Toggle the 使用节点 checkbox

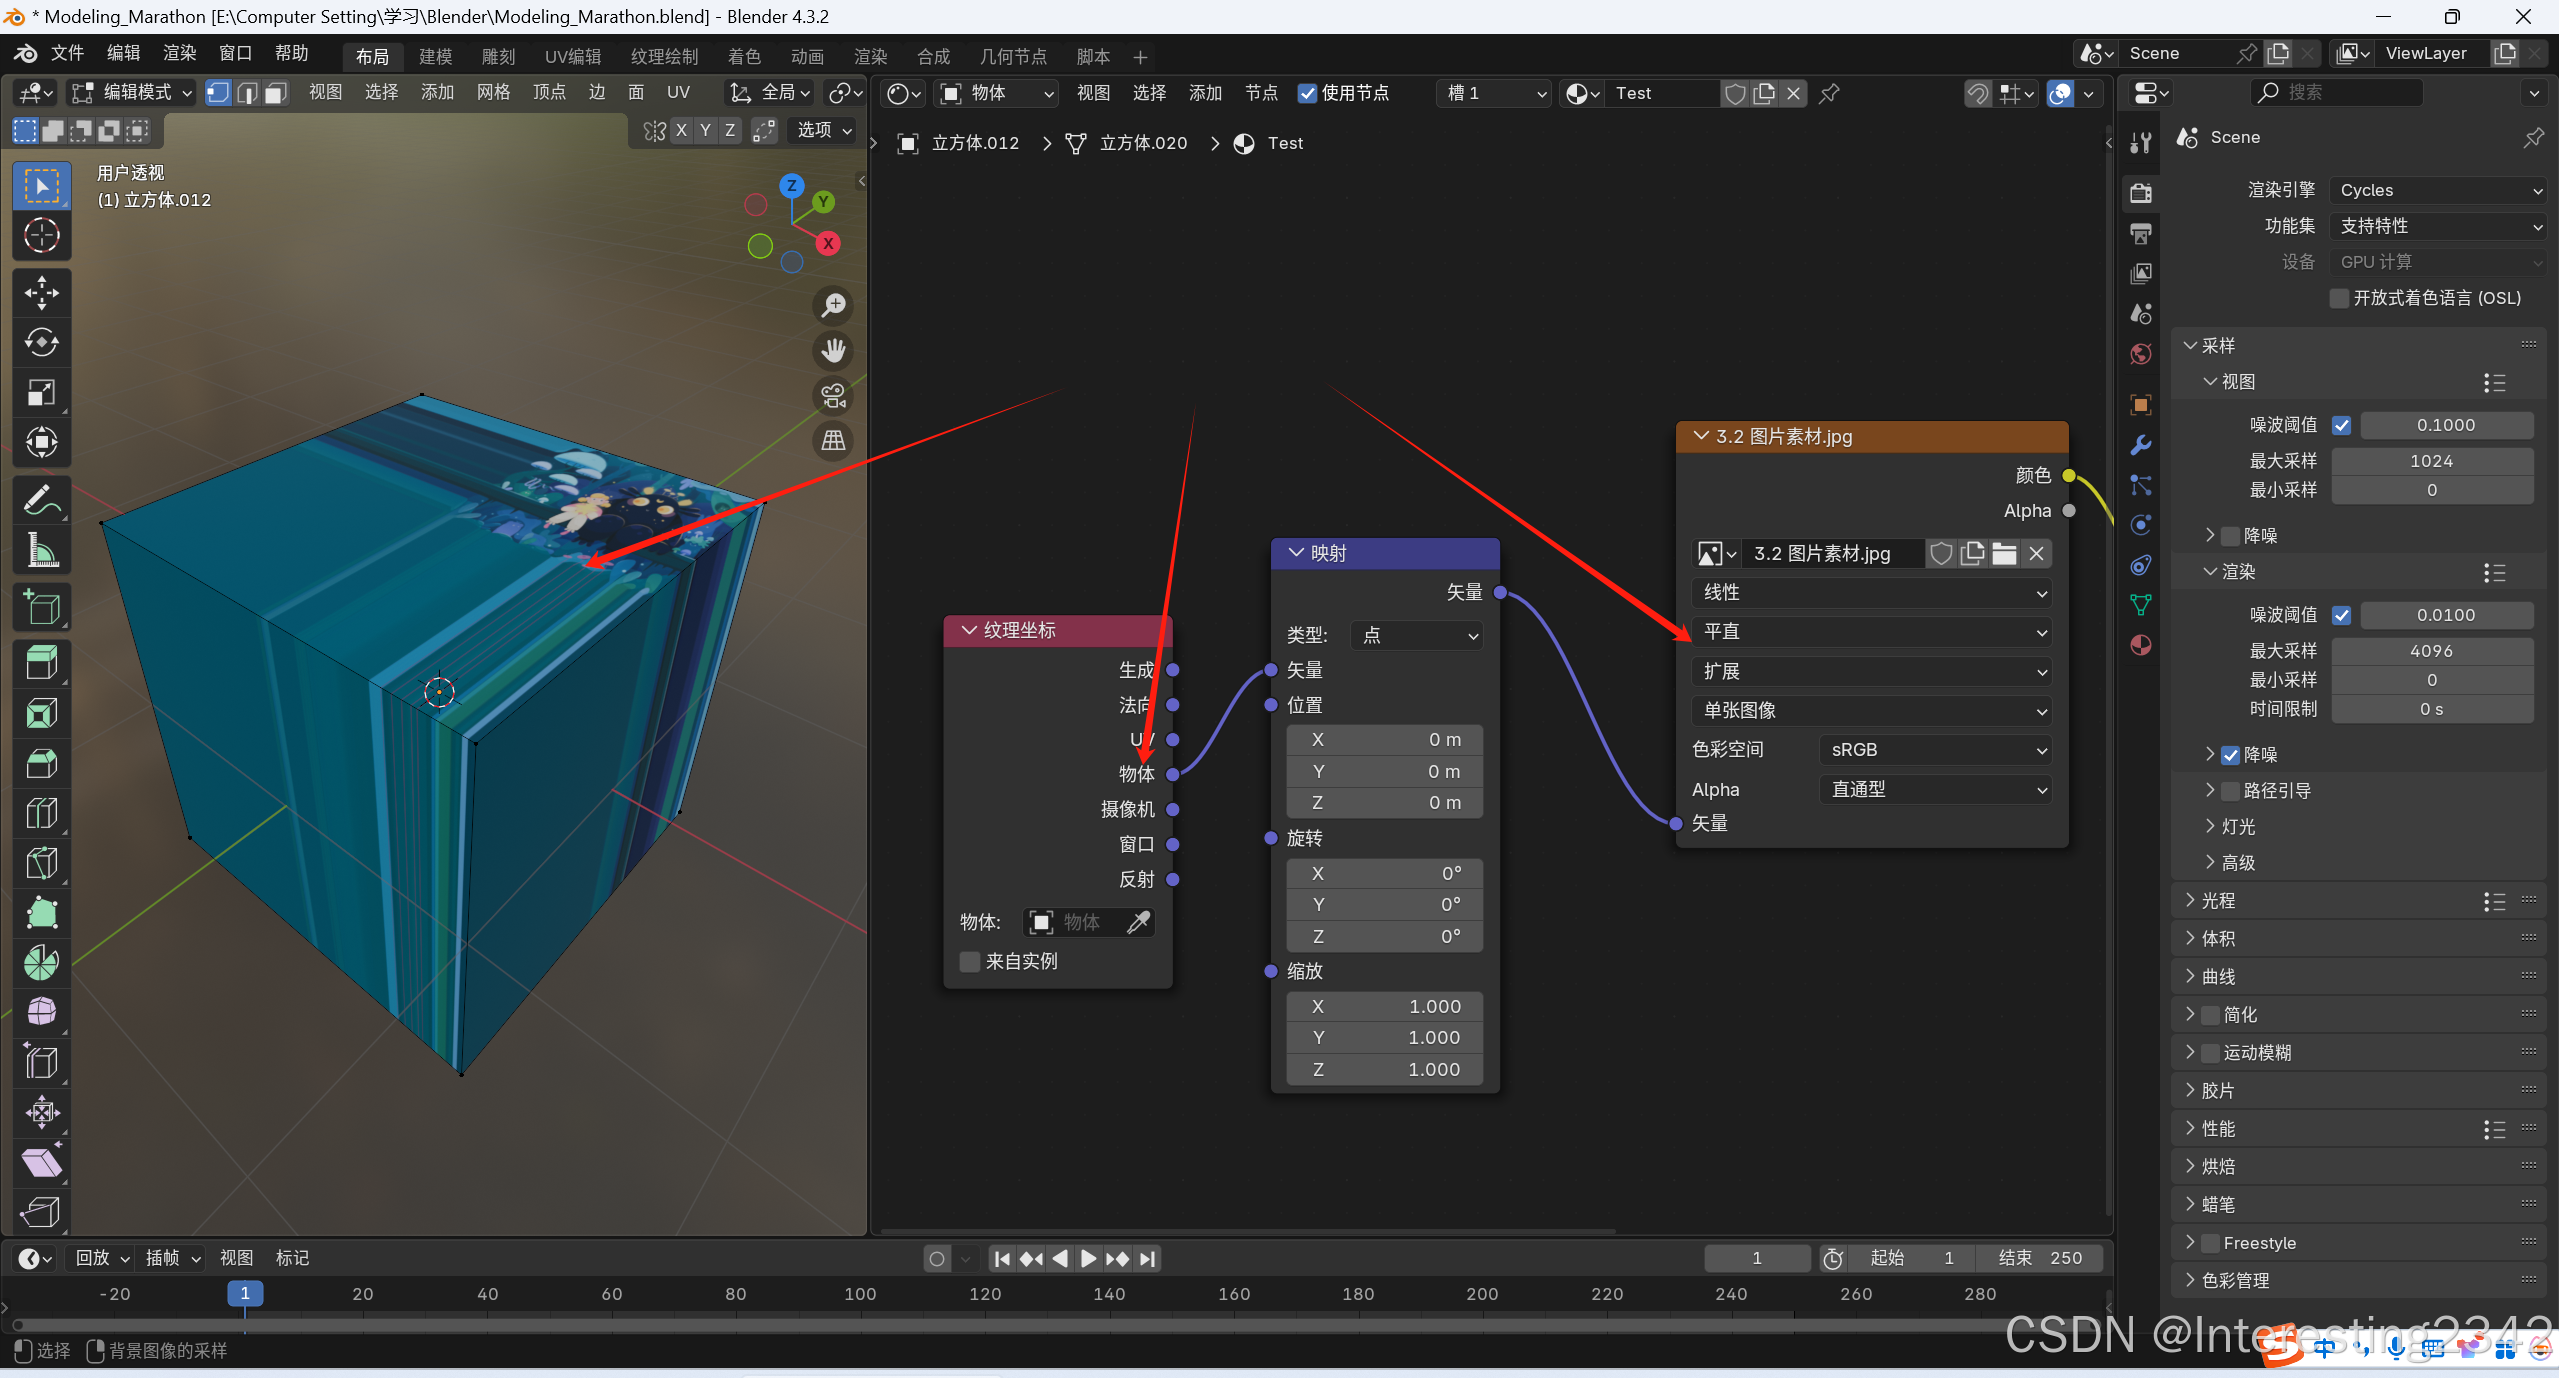[x=1307, y=93]
